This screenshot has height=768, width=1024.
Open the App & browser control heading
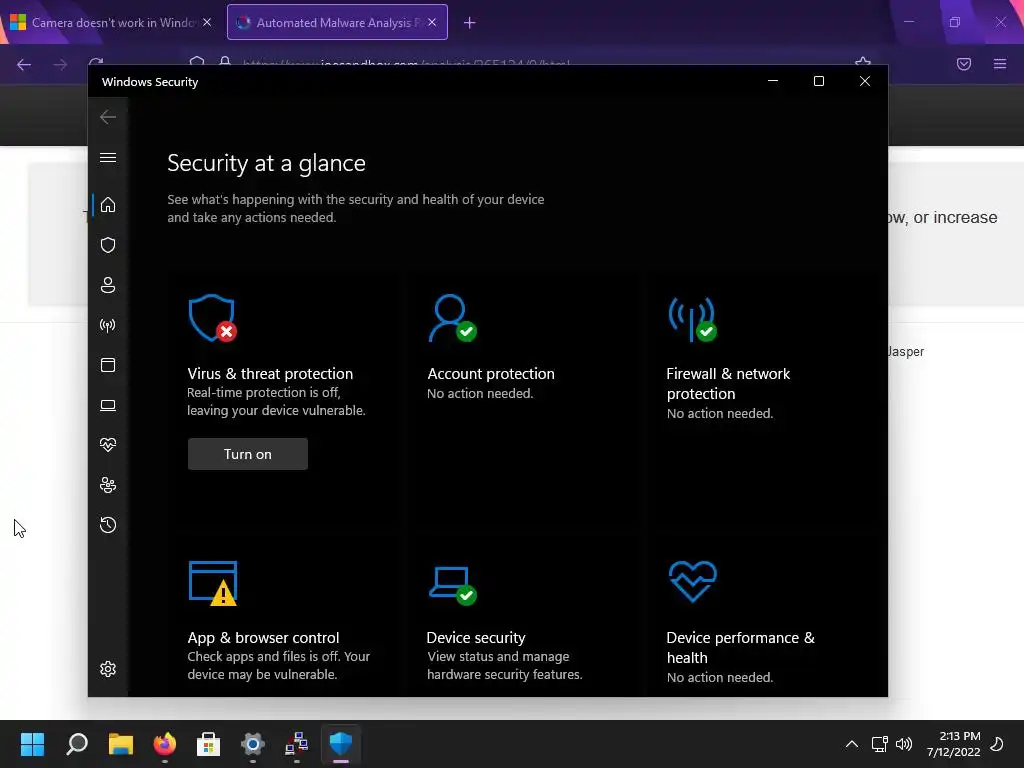coord(263,637)
